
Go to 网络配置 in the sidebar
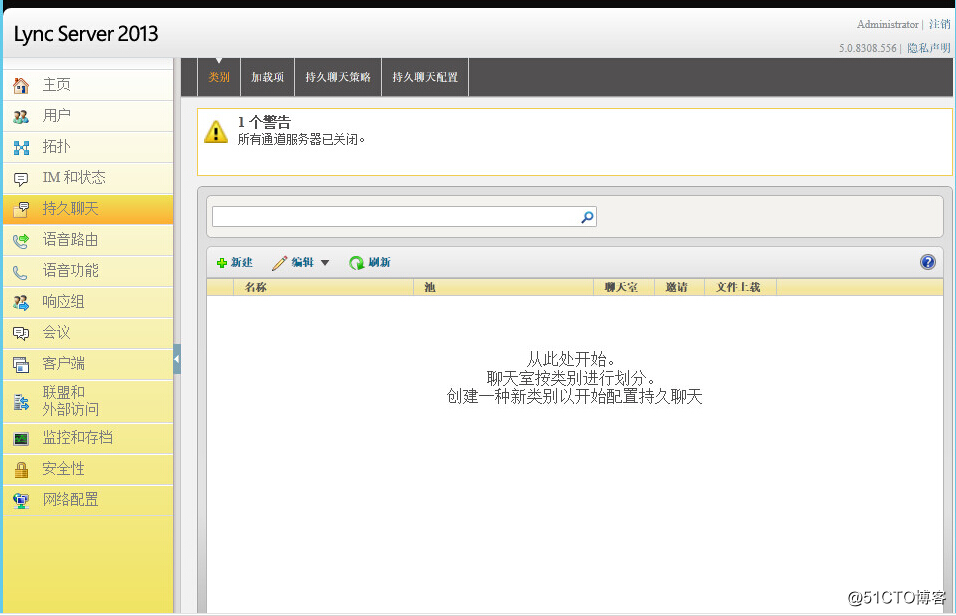click(88, 500)
